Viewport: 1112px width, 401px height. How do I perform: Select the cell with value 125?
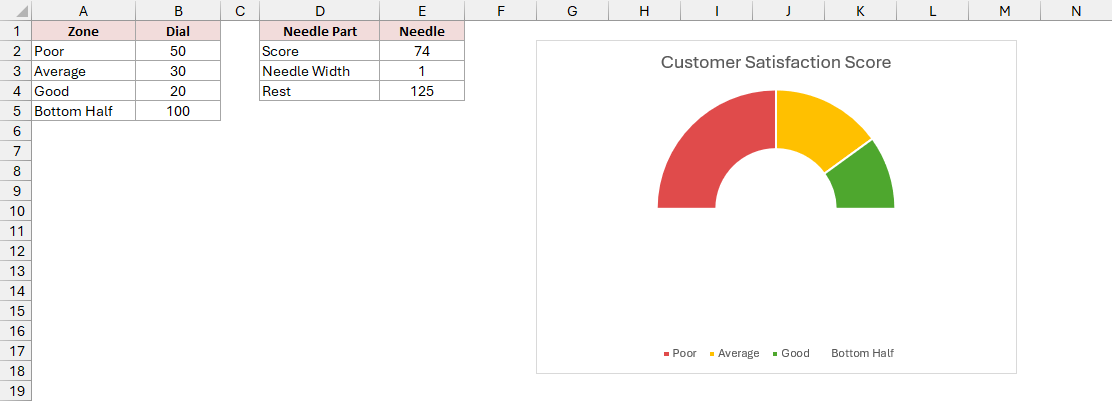pyautogui.click(x=422, y=91)
